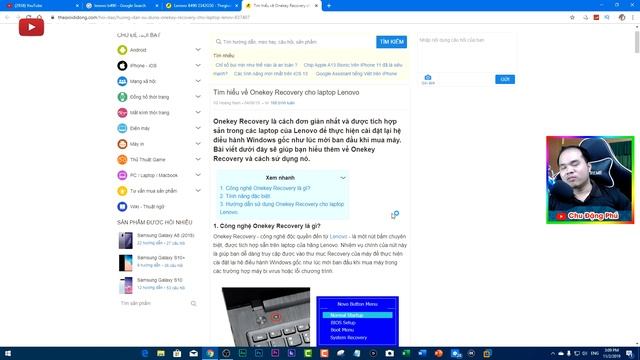Click the Wiki - Thuật ngữ icon

(x=122, y=207)
